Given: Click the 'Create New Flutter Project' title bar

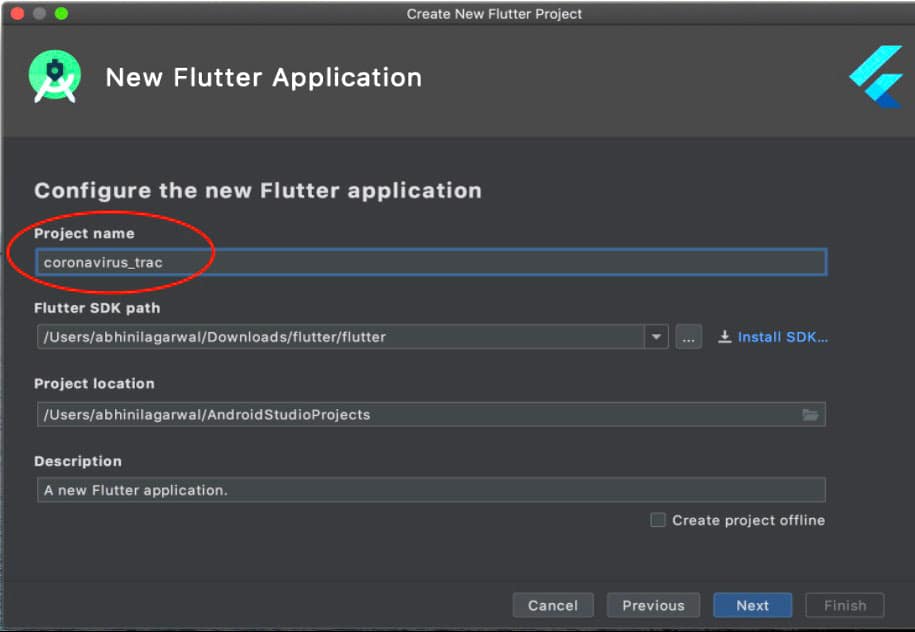Looking at the screenshot, I should [x=494, y=14].
